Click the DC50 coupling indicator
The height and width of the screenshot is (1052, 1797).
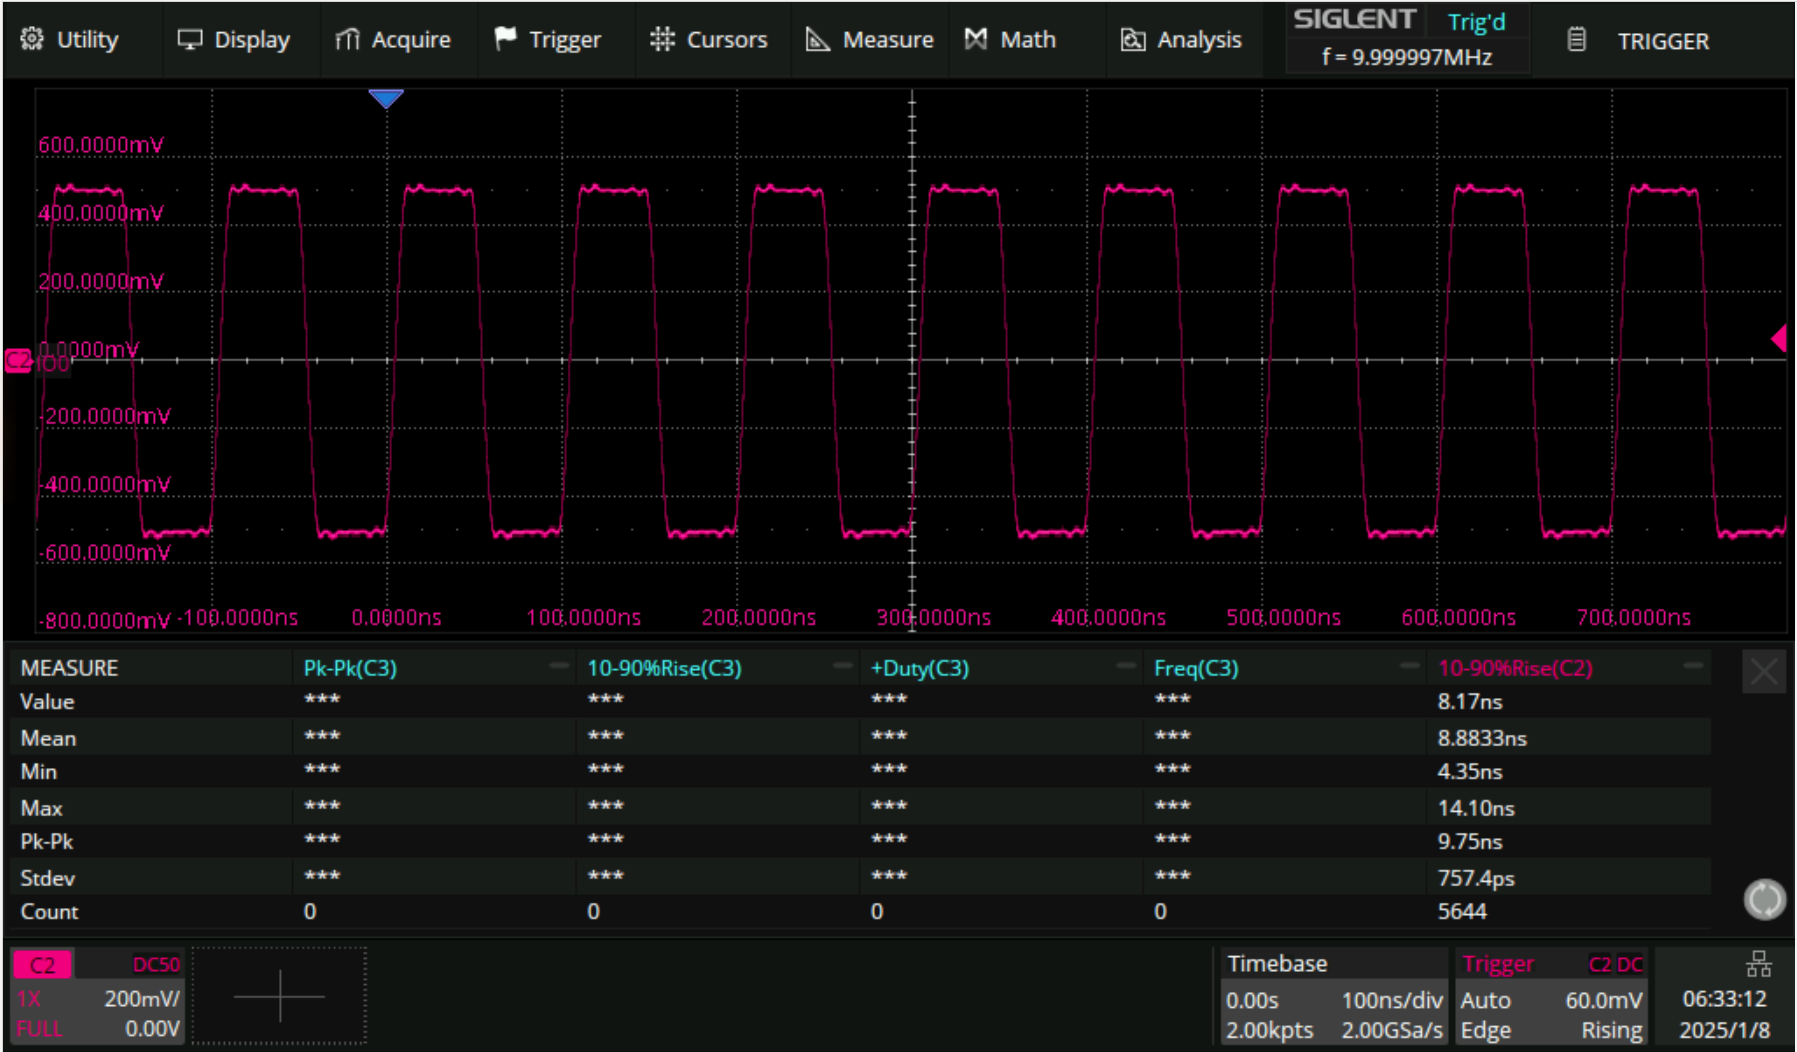[x=156, y=964]
